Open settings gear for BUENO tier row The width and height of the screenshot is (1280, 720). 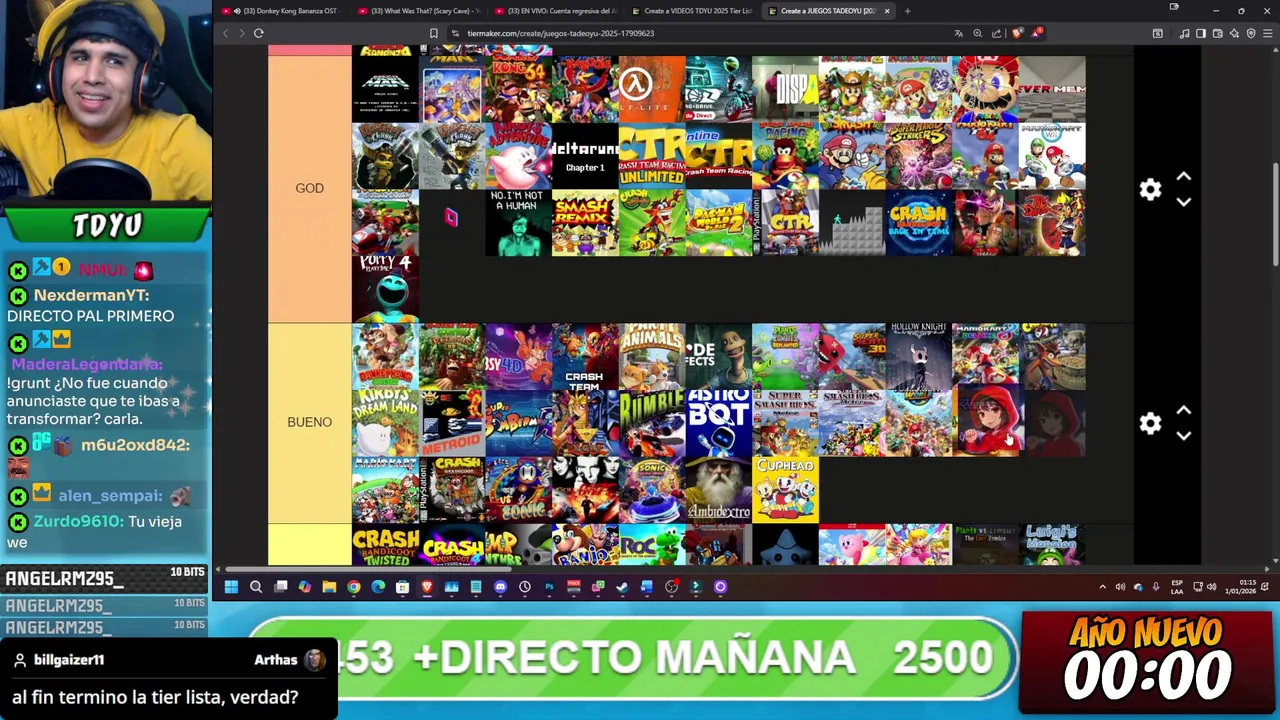pyautogui.click(x=1150, y=423)
